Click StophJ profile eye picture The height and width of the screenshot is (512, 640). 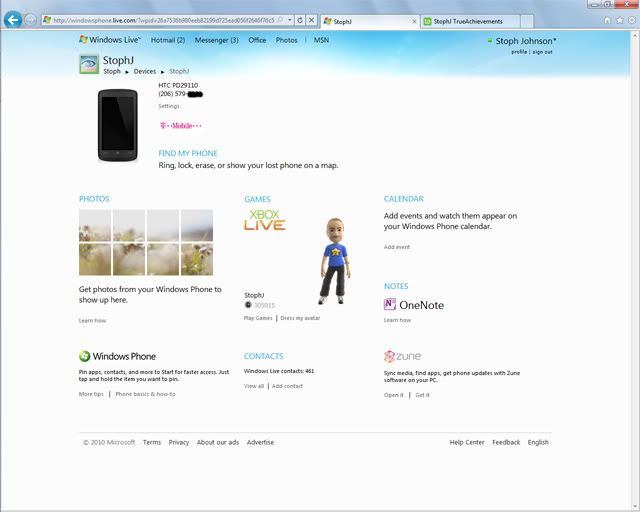point(89,64)
